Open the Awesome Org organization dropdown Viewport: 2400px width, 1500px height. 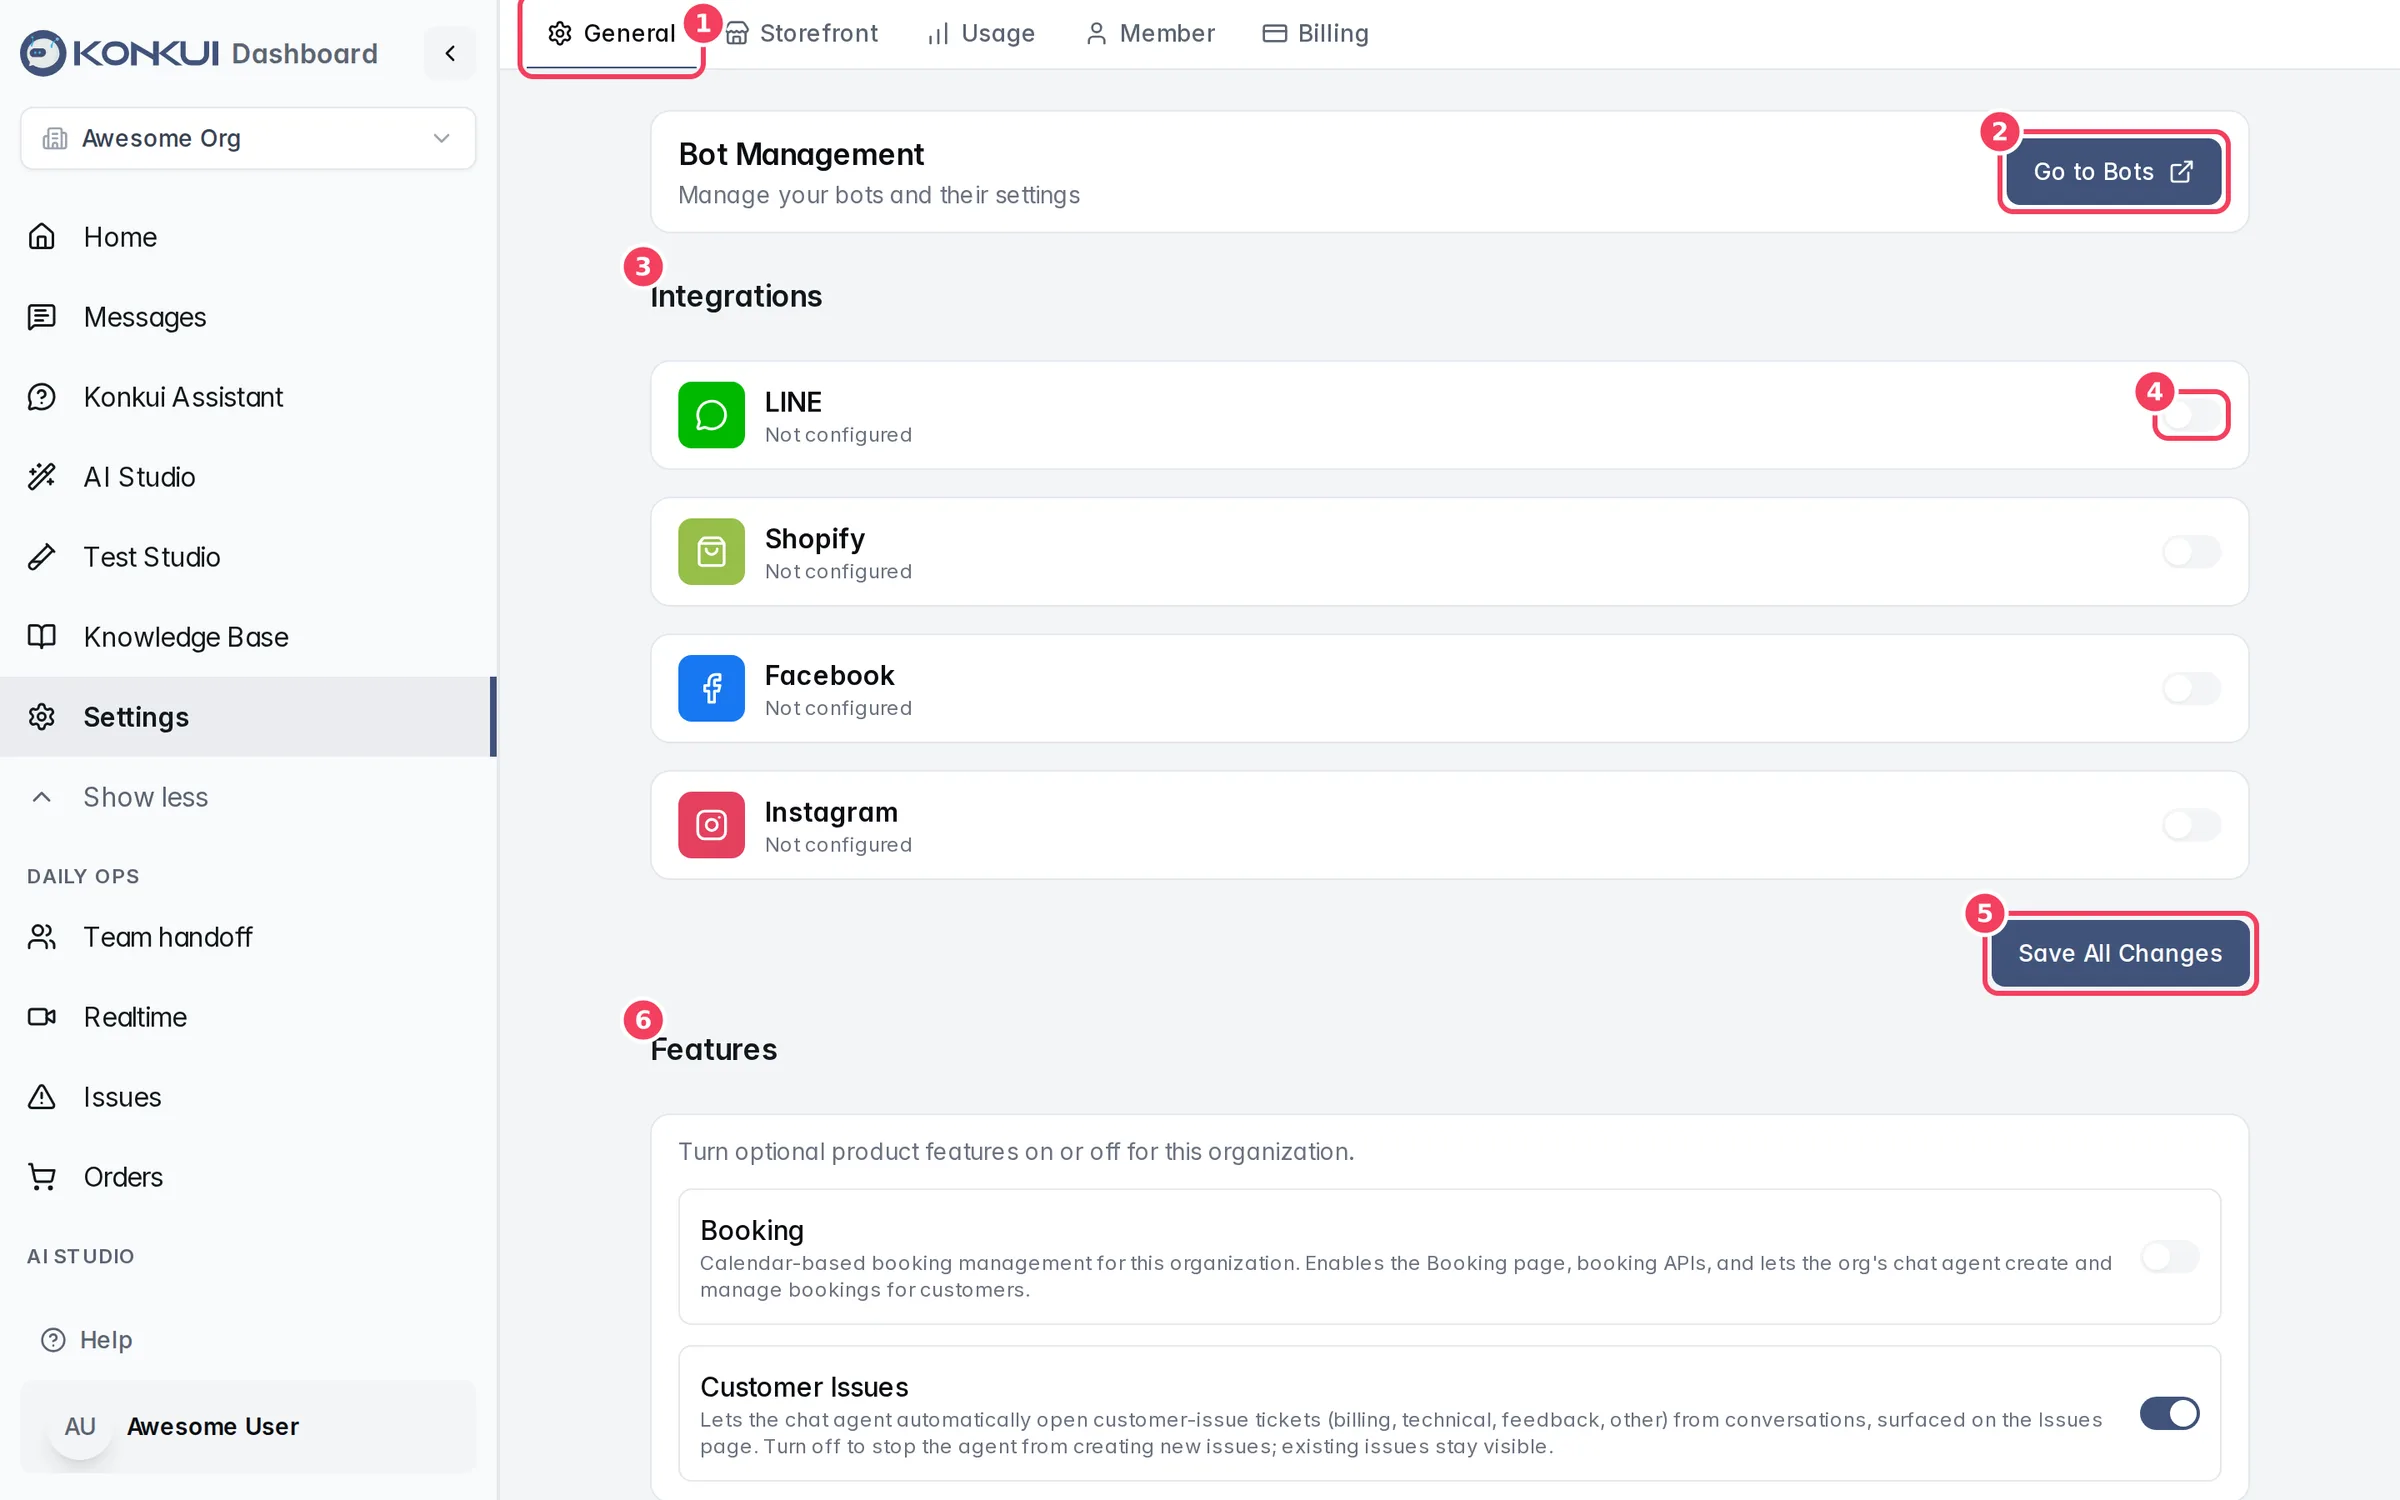click(248, 138)
